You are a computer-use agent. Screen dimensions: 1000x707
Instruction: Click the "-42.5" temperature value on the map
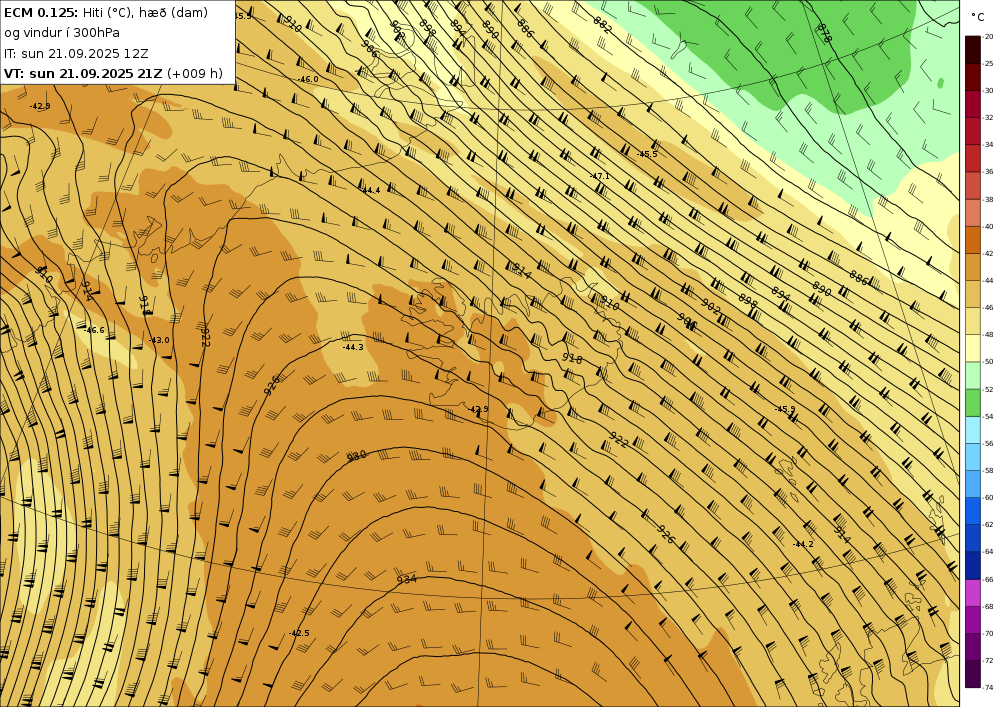point(298,633)
